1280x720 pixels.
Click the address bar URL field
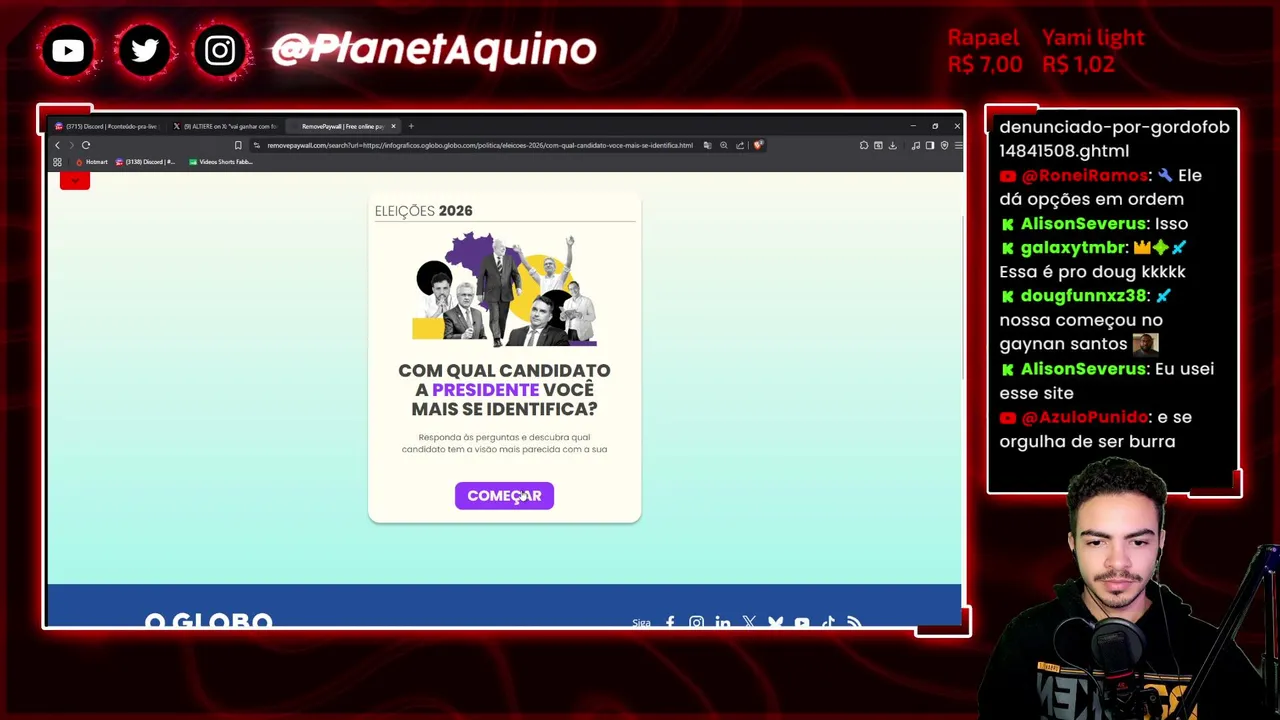pos(480,145)
